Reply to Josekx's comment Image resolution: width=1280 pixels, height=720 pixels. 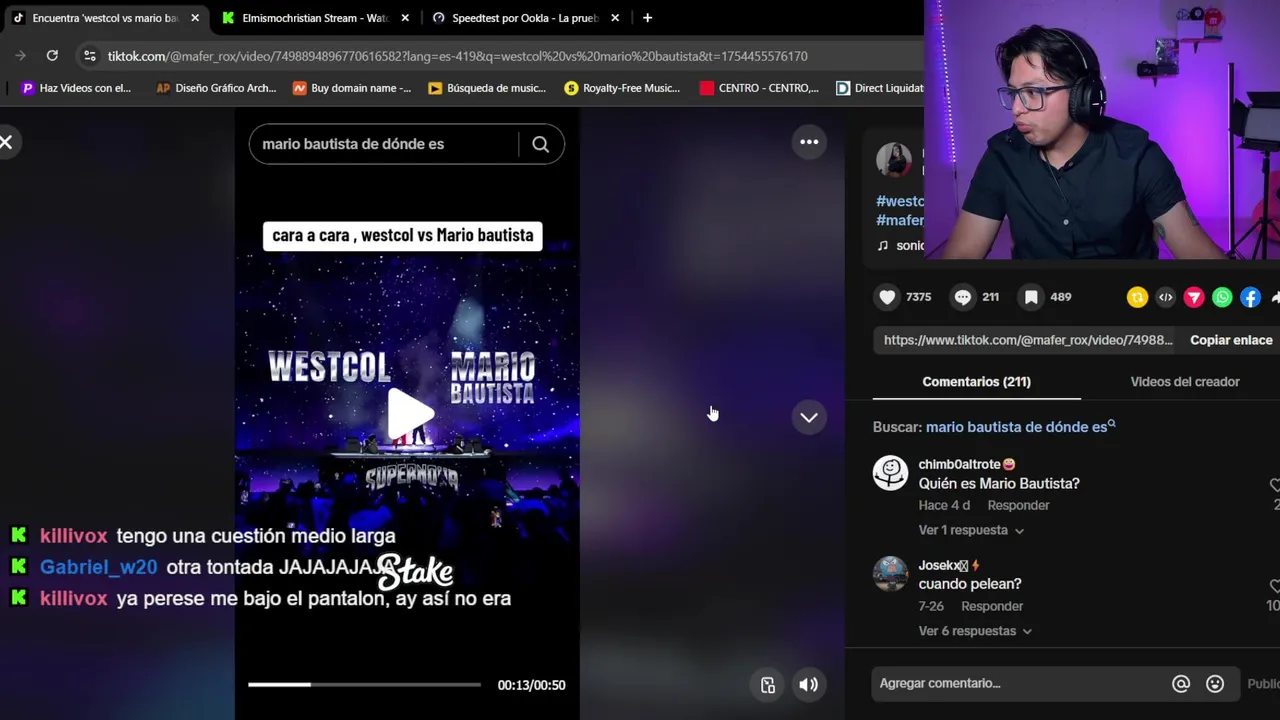(x=992, y=606)
